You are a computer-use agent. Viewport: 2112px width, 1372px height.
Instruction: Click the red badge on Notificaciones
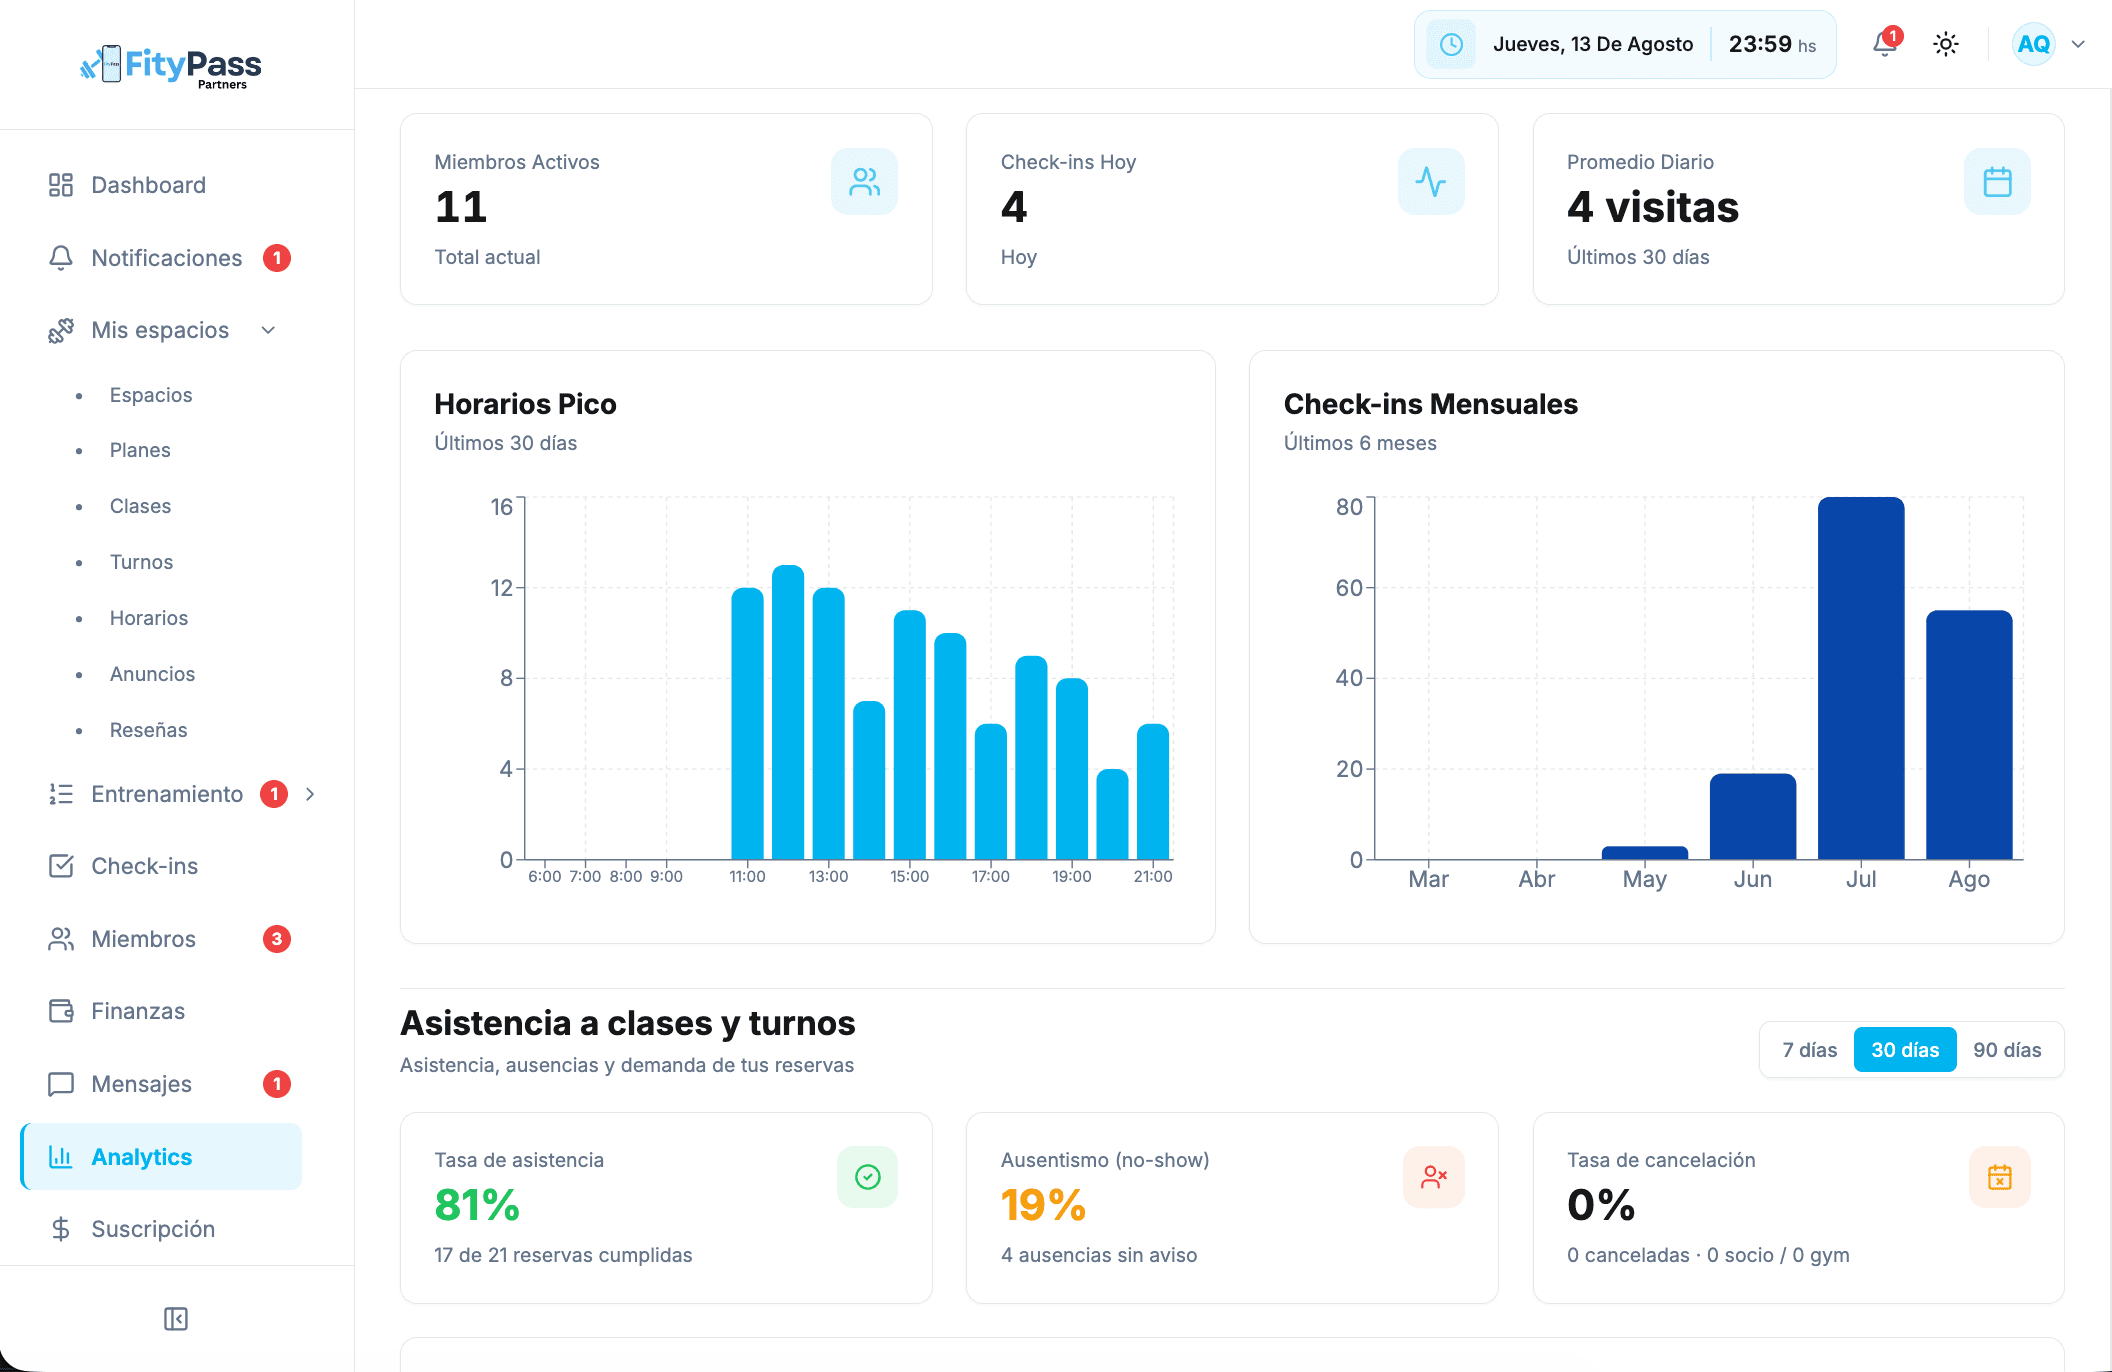pyautogui.click(x=277, y=258)
